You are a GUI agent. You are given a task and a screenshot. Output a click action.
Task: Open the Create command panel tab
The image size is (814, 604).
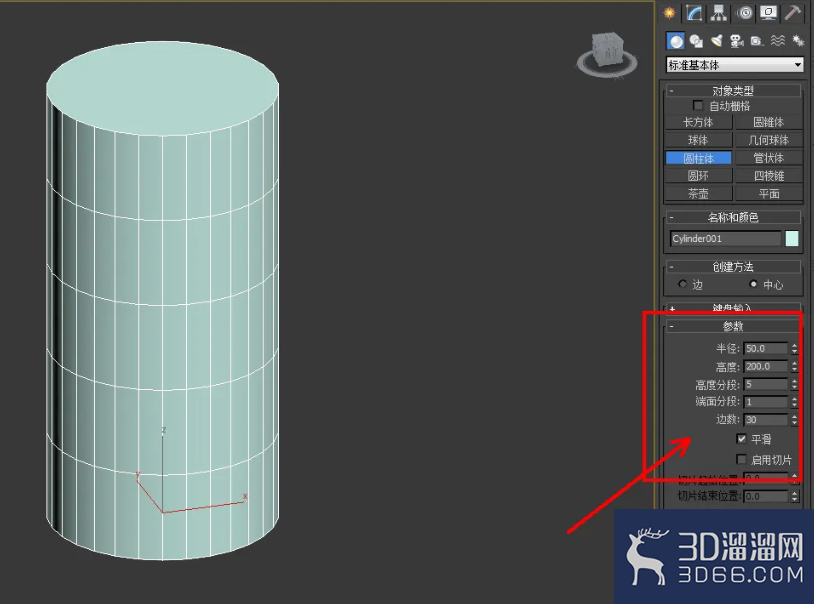[x=670, y=13]
